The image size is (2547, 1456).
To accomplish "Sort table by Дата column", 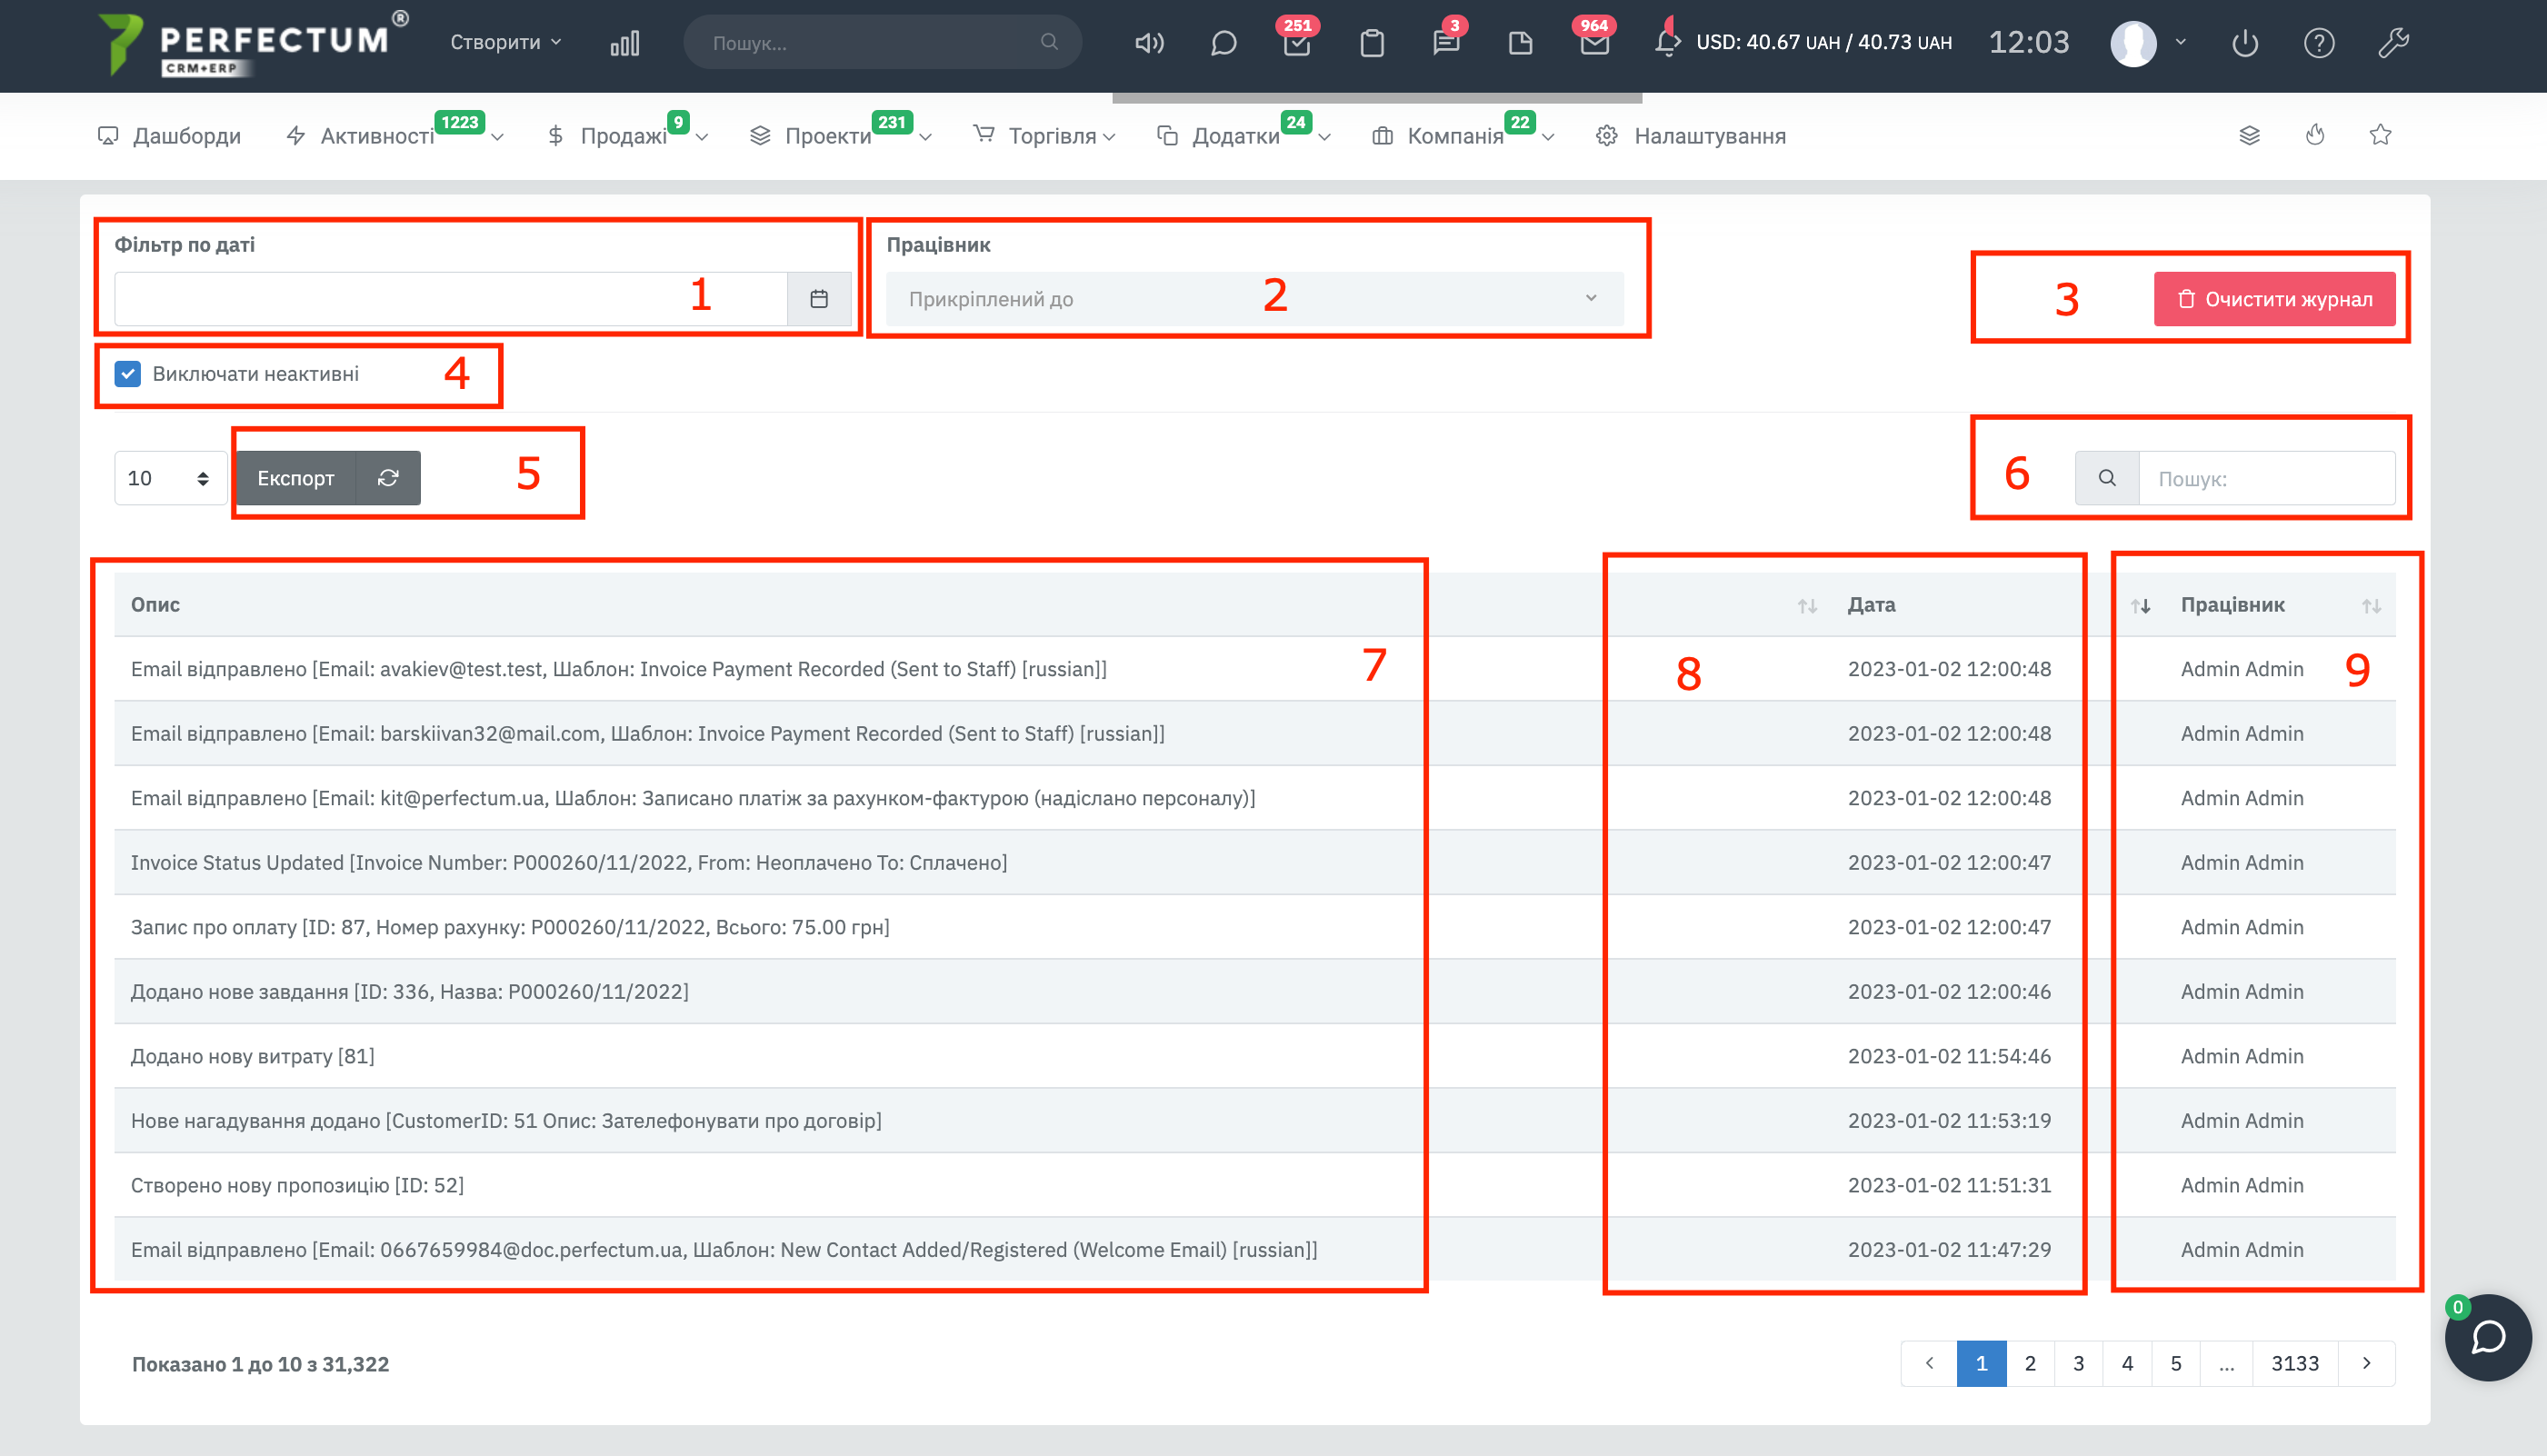I will (1870, 605).
